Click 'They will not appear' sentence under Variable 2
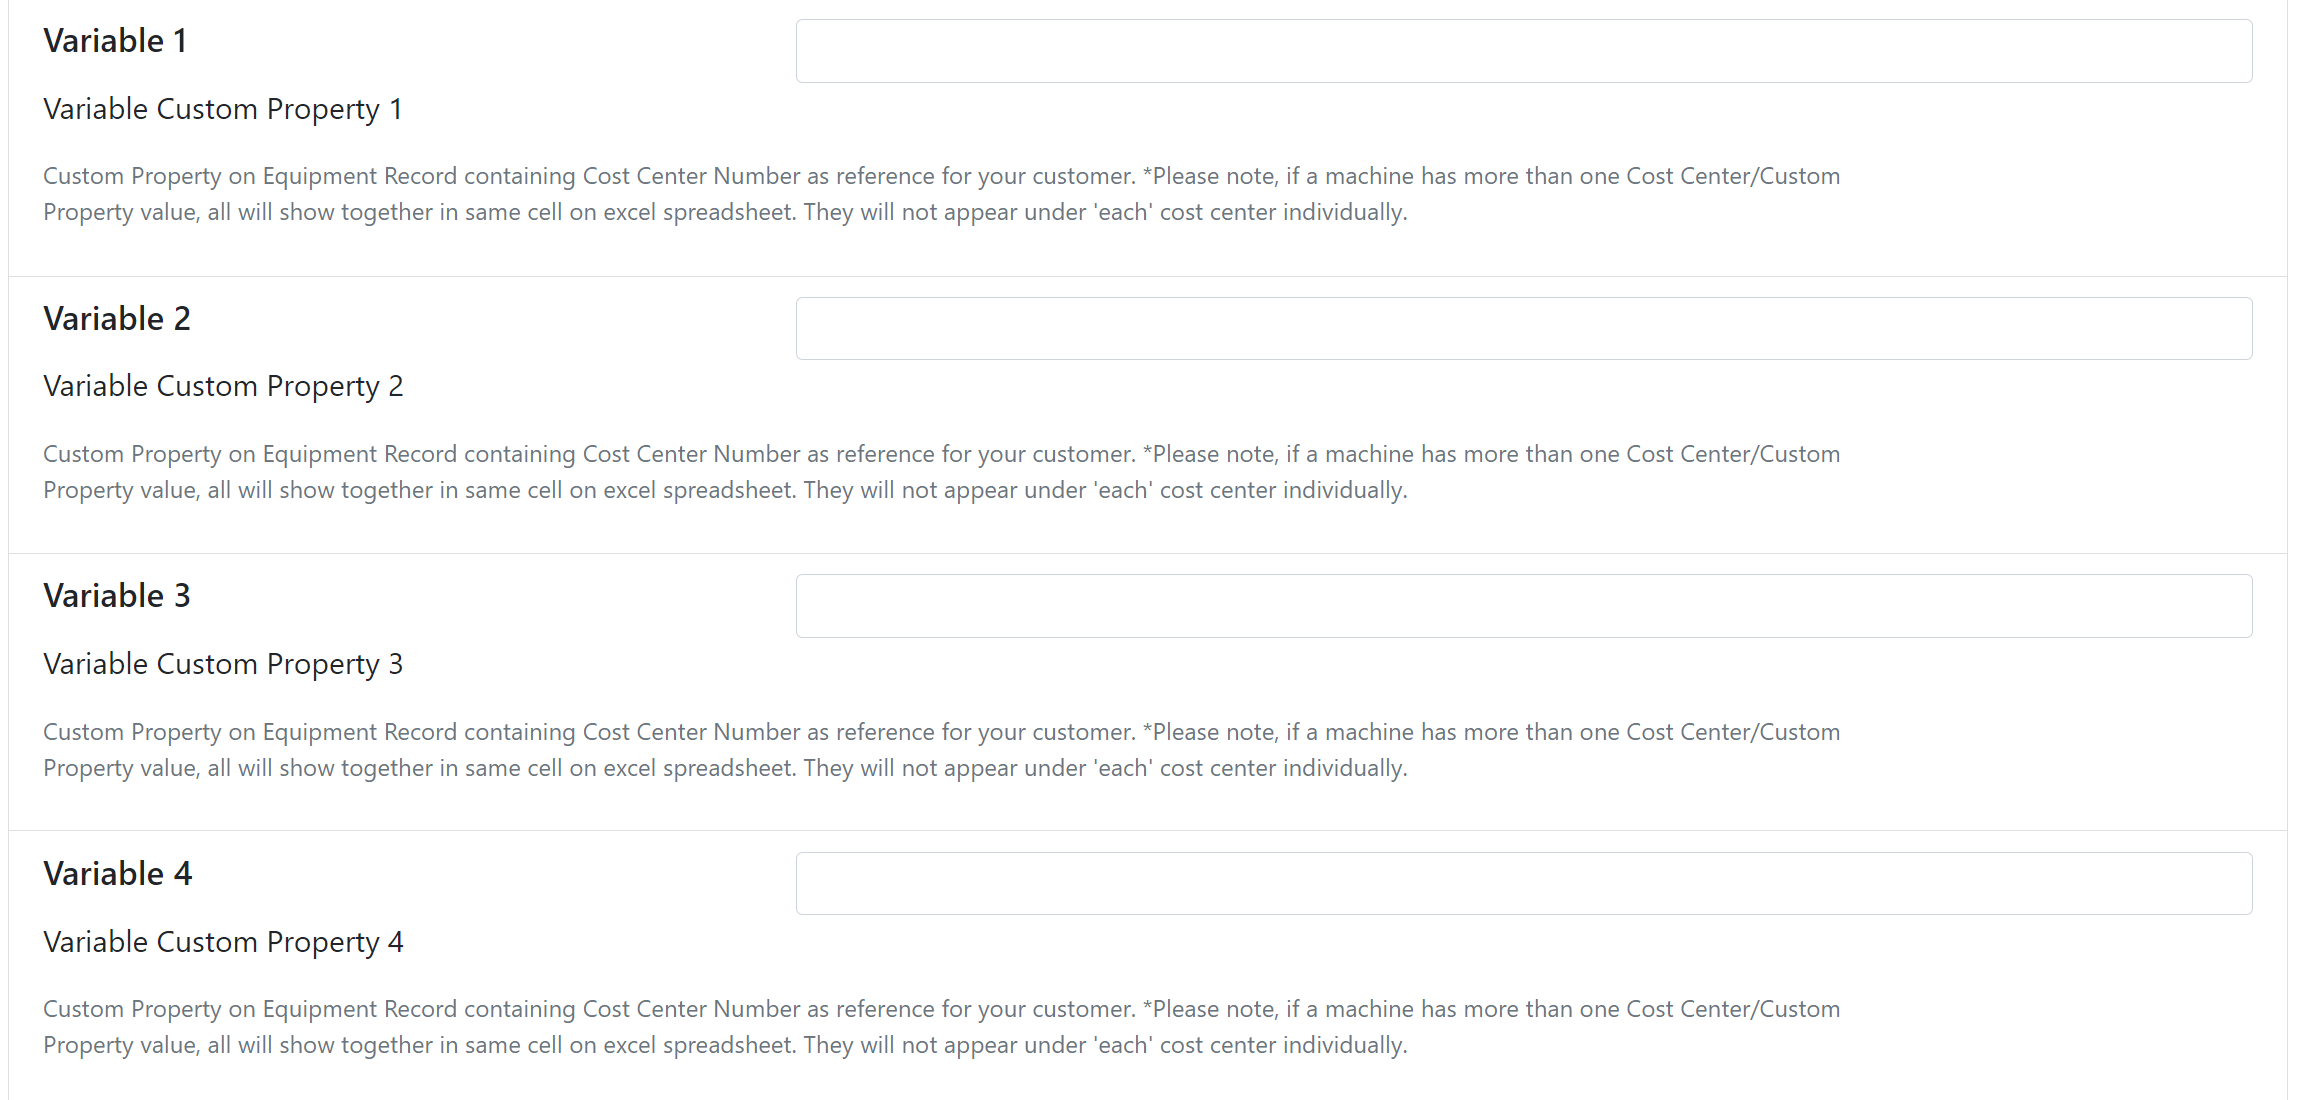The height and width of the screenshot is (1100, 2310). pos(1105,490)
